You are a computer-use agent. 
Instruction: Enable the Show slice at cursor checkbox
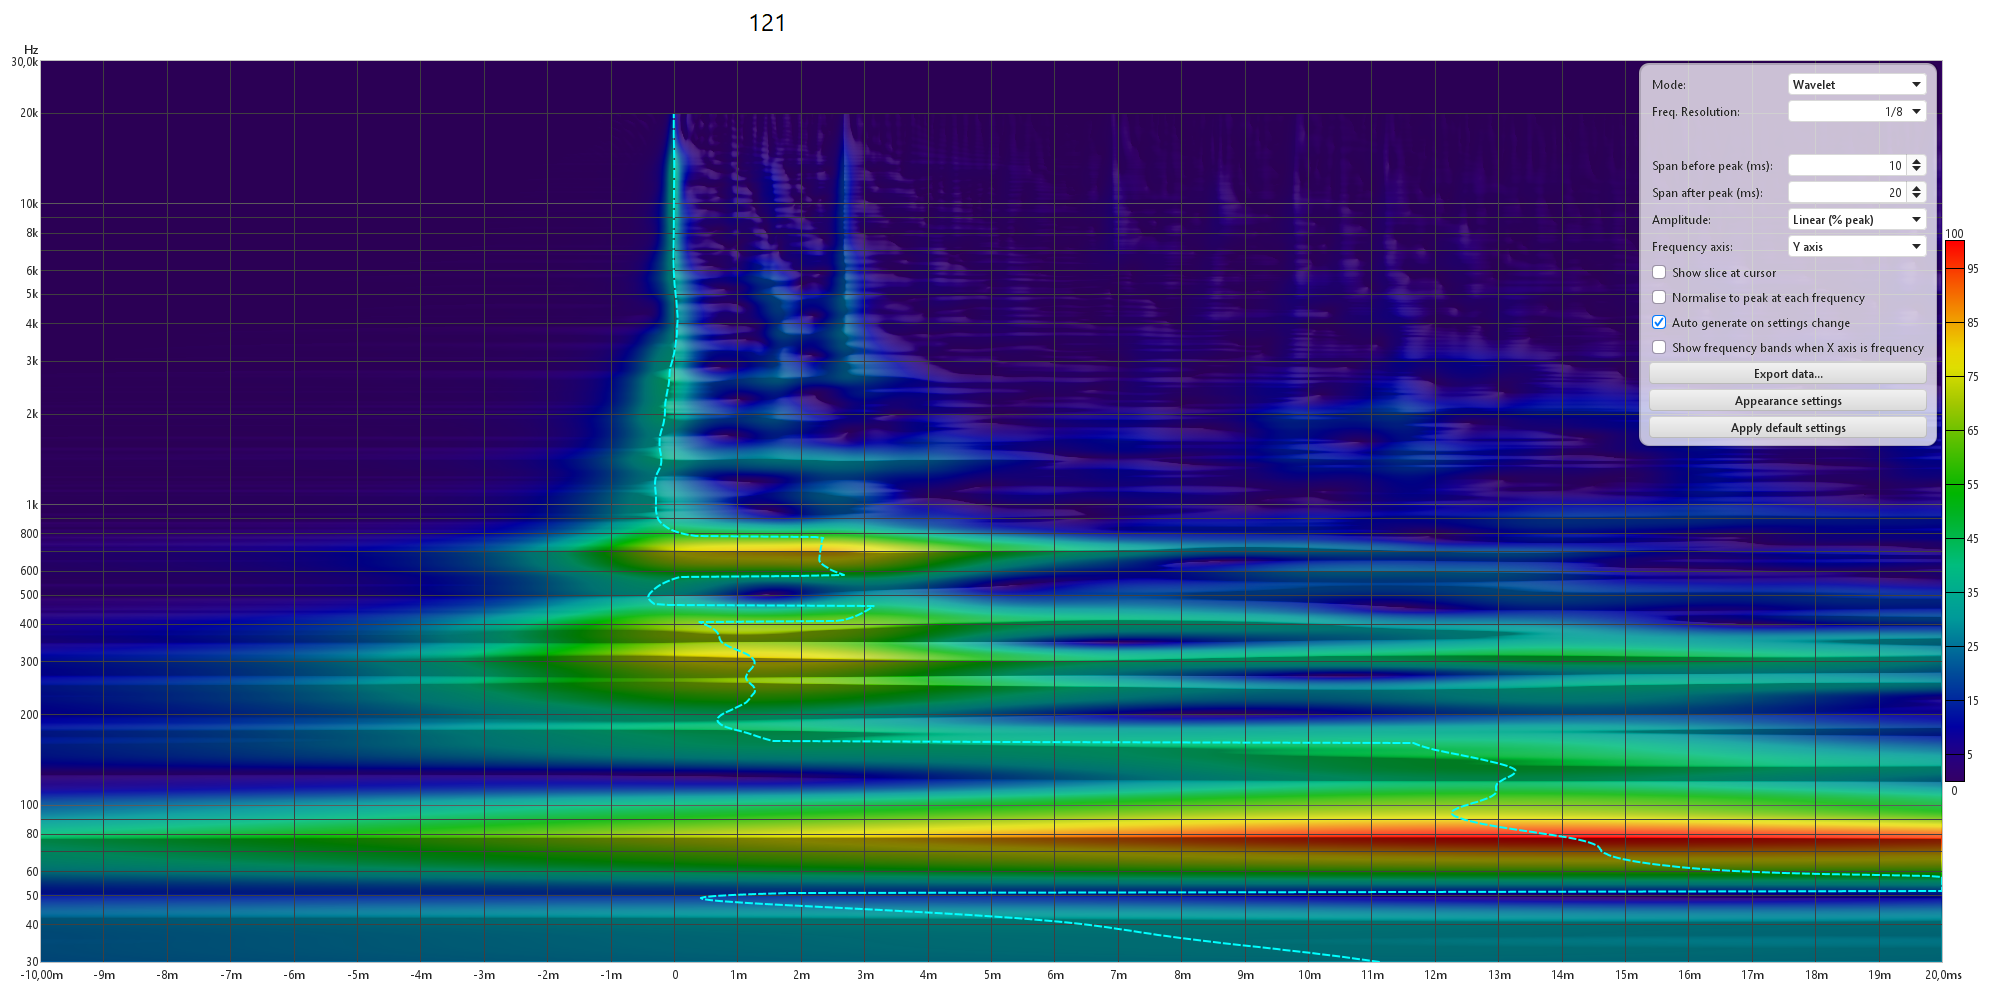click(1659, 272)
